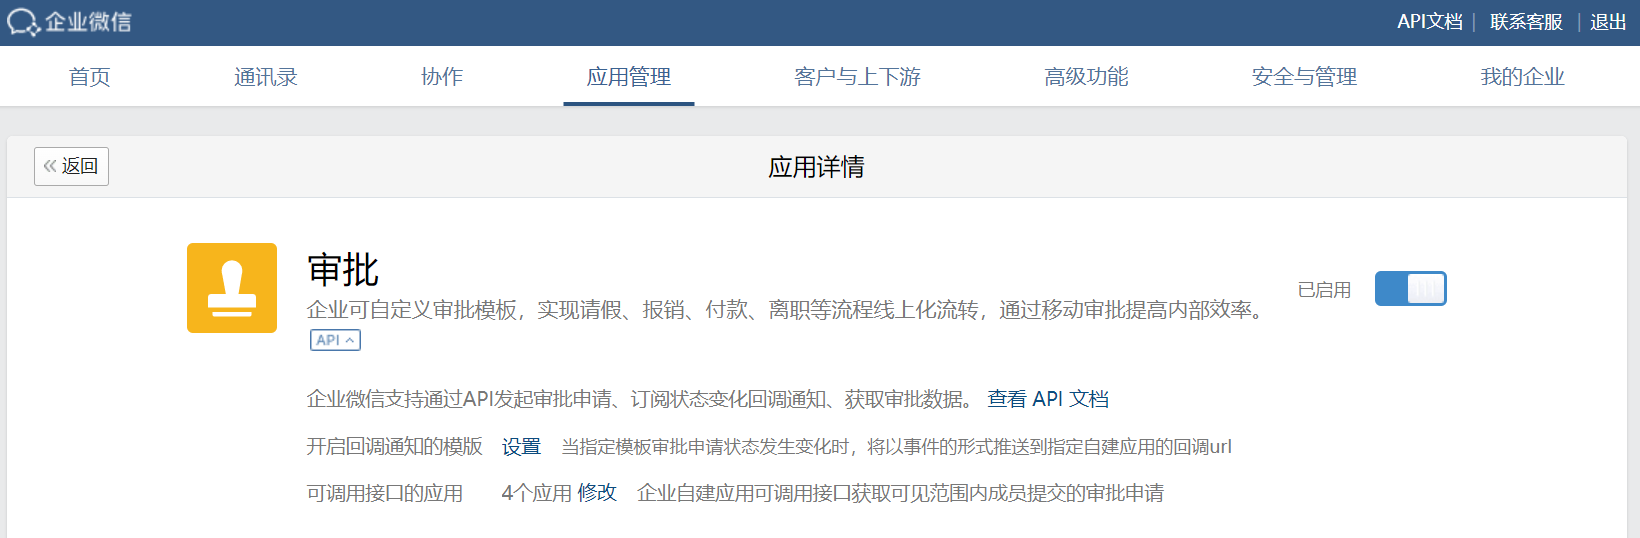Image resolution: width=1640 pixels, height=538 pixels.
Task: Go back with the 返回 button
Action: pos(71,166)
